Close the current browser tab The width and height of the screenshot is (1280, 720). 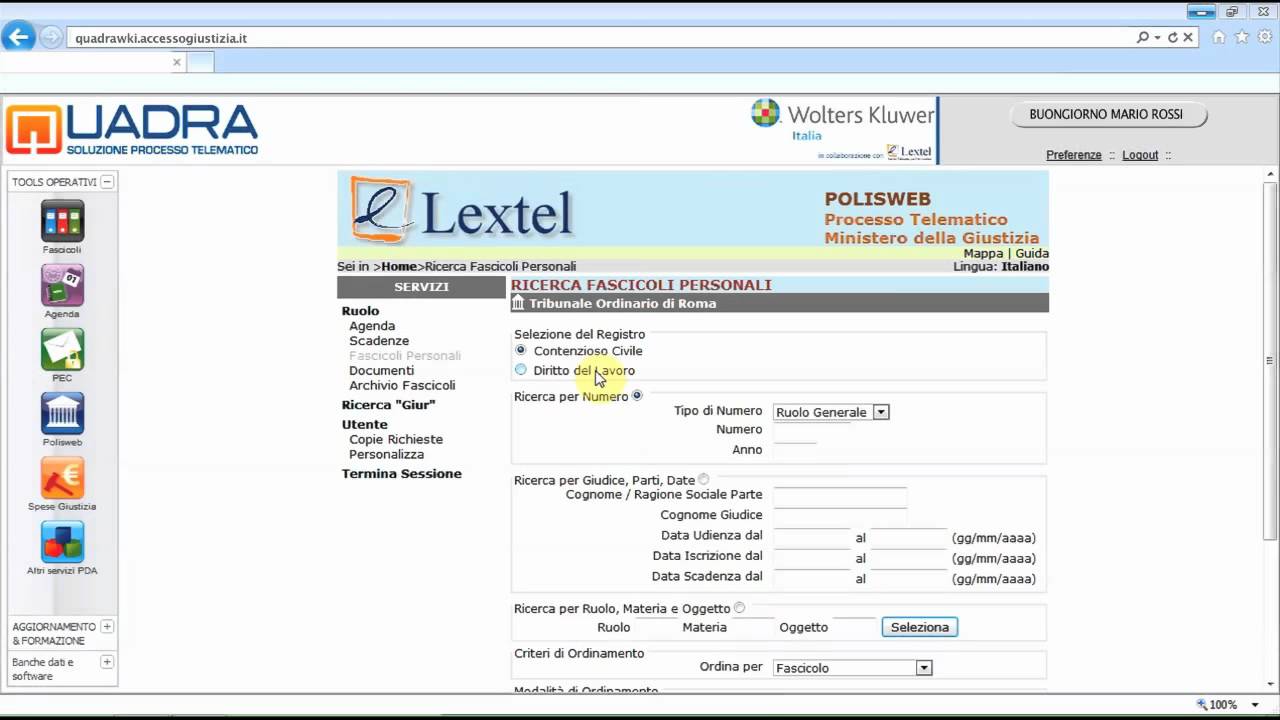(177, 62)
